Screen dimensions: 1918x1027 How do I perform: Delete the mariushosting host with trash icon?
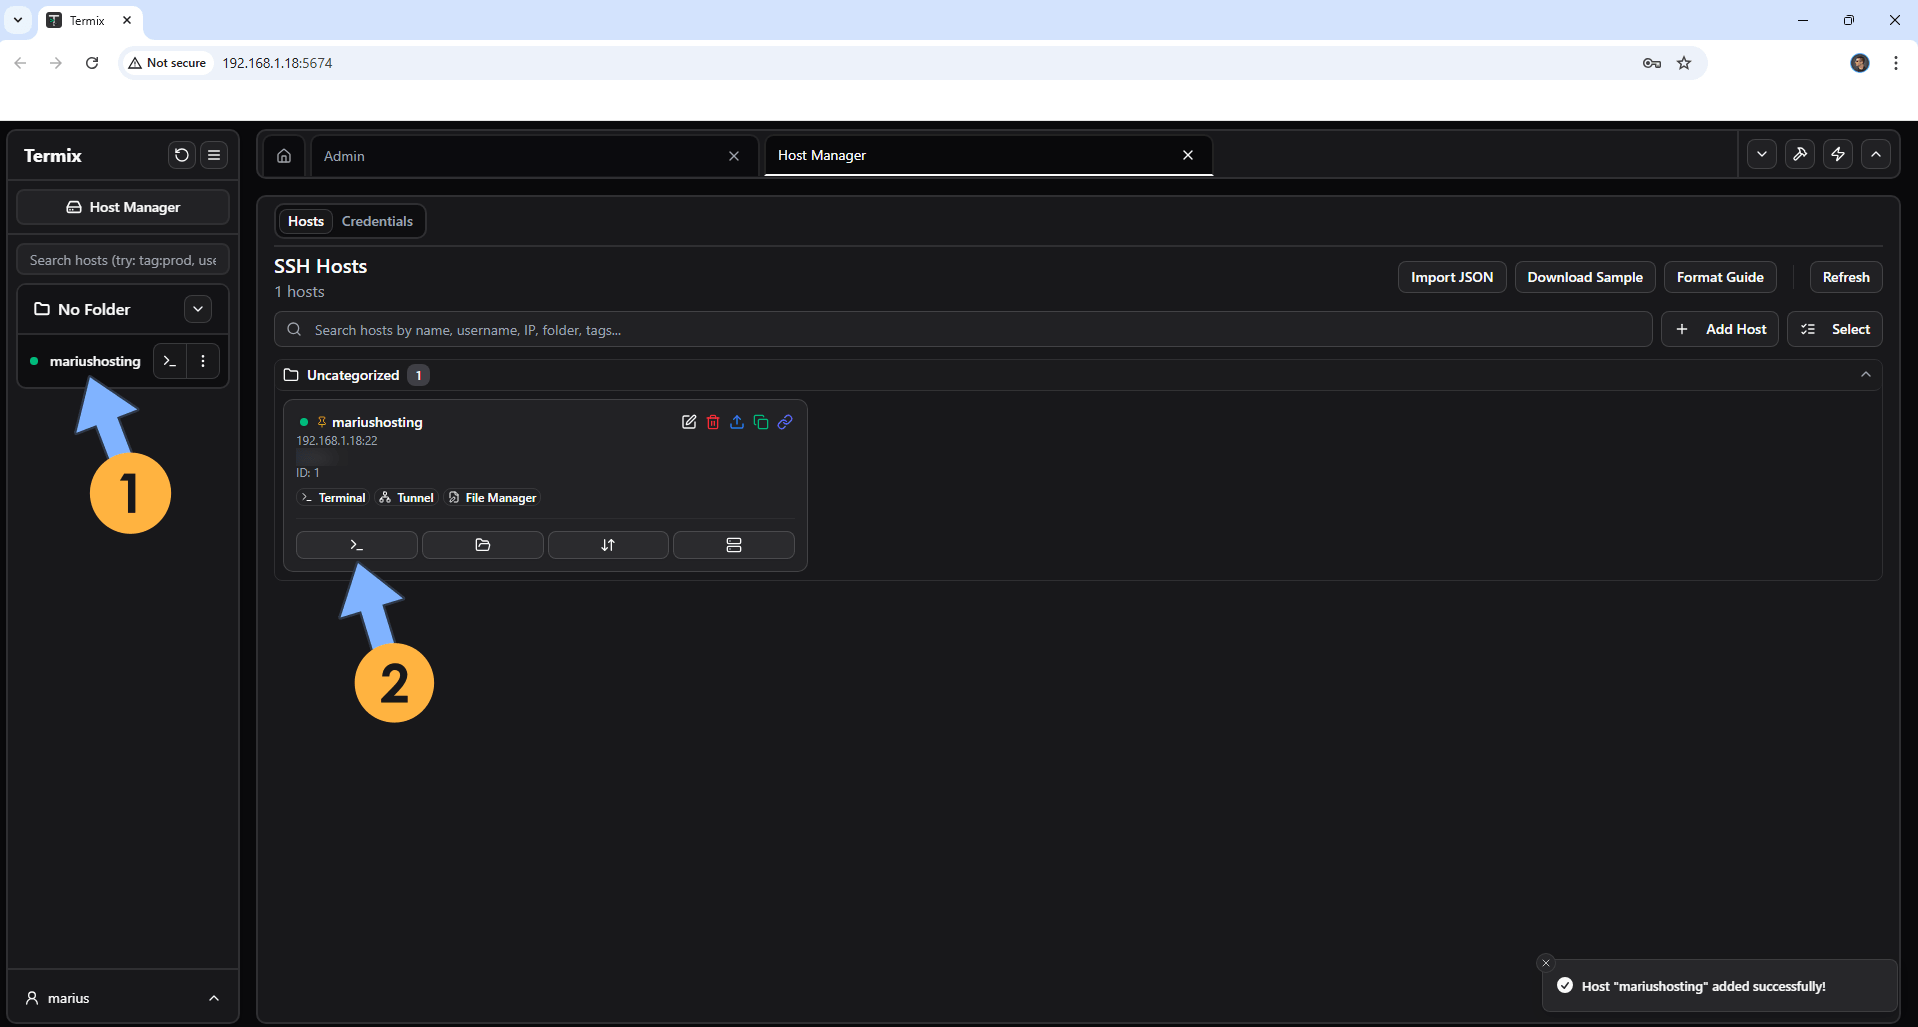pos(713,422)
